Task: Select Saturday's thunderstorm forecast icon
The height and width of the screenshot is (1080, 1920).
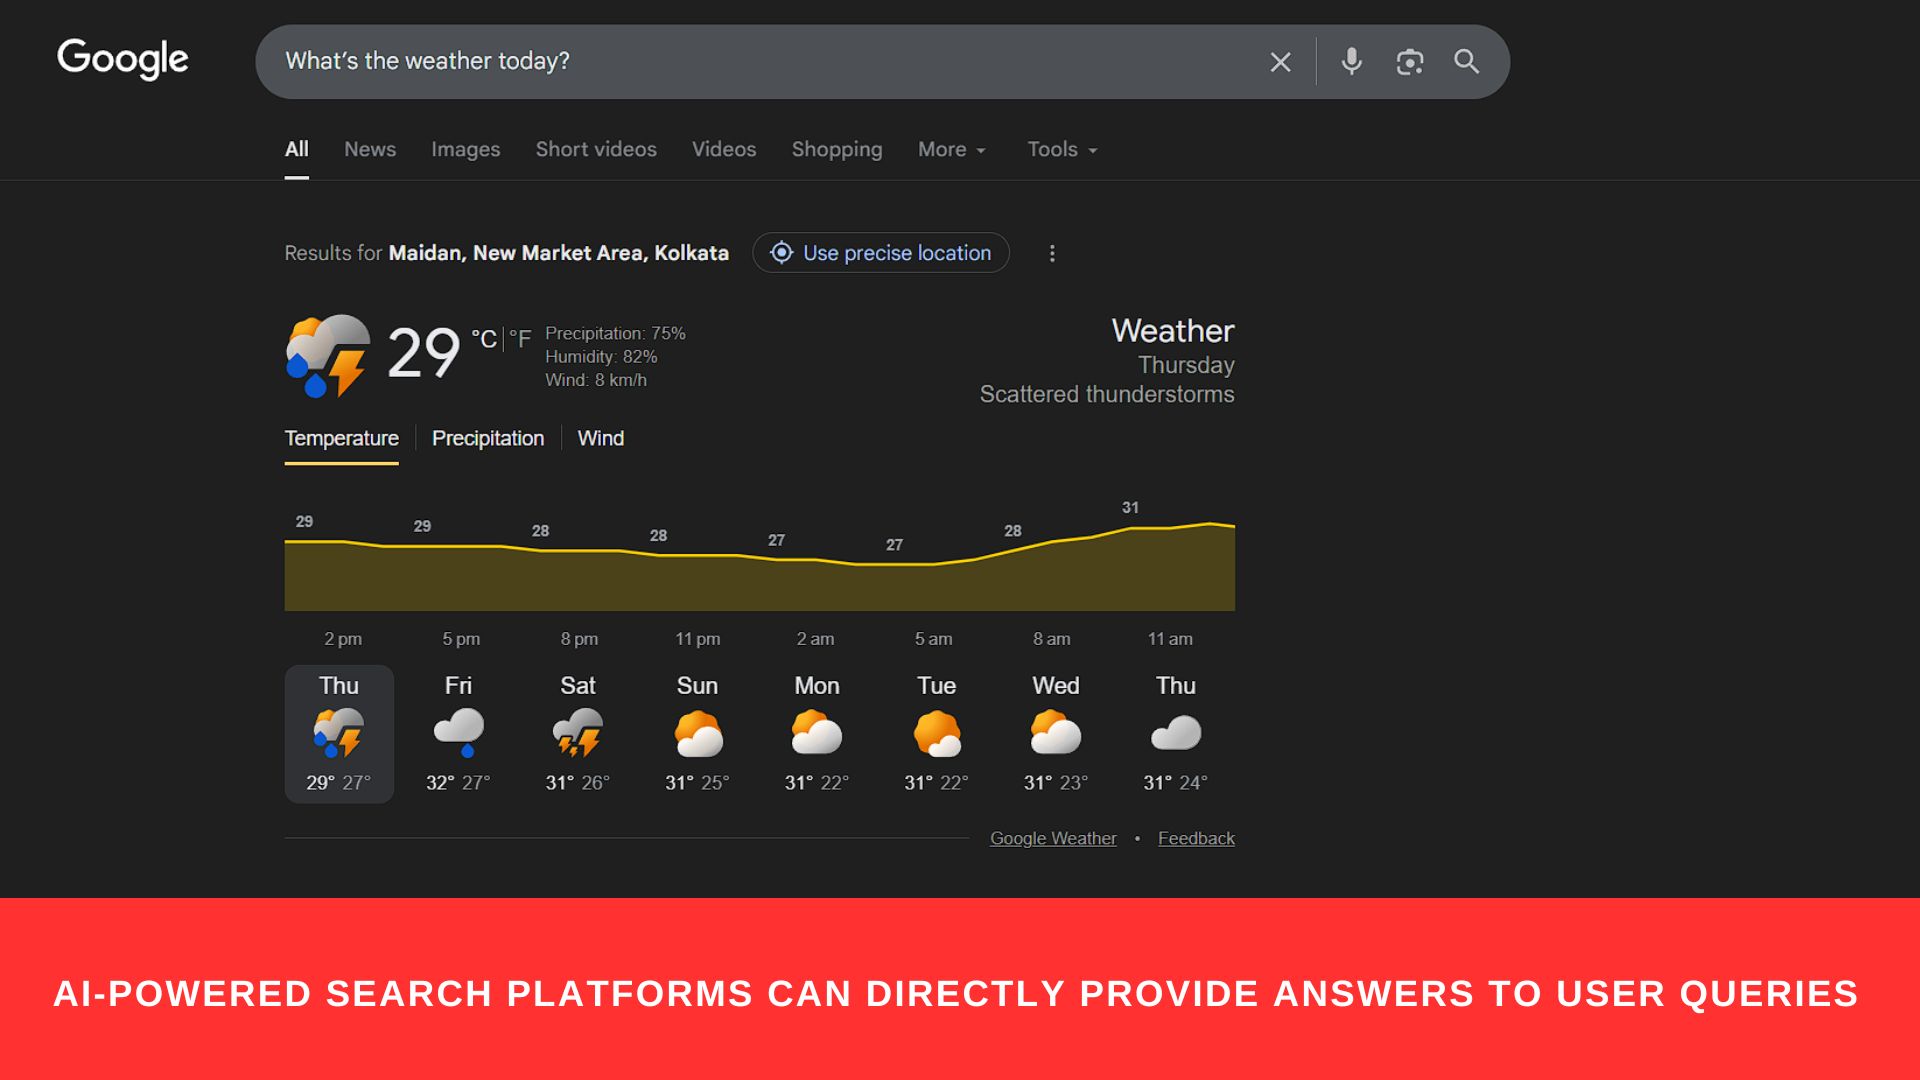Action: click(x=578, y=733)
